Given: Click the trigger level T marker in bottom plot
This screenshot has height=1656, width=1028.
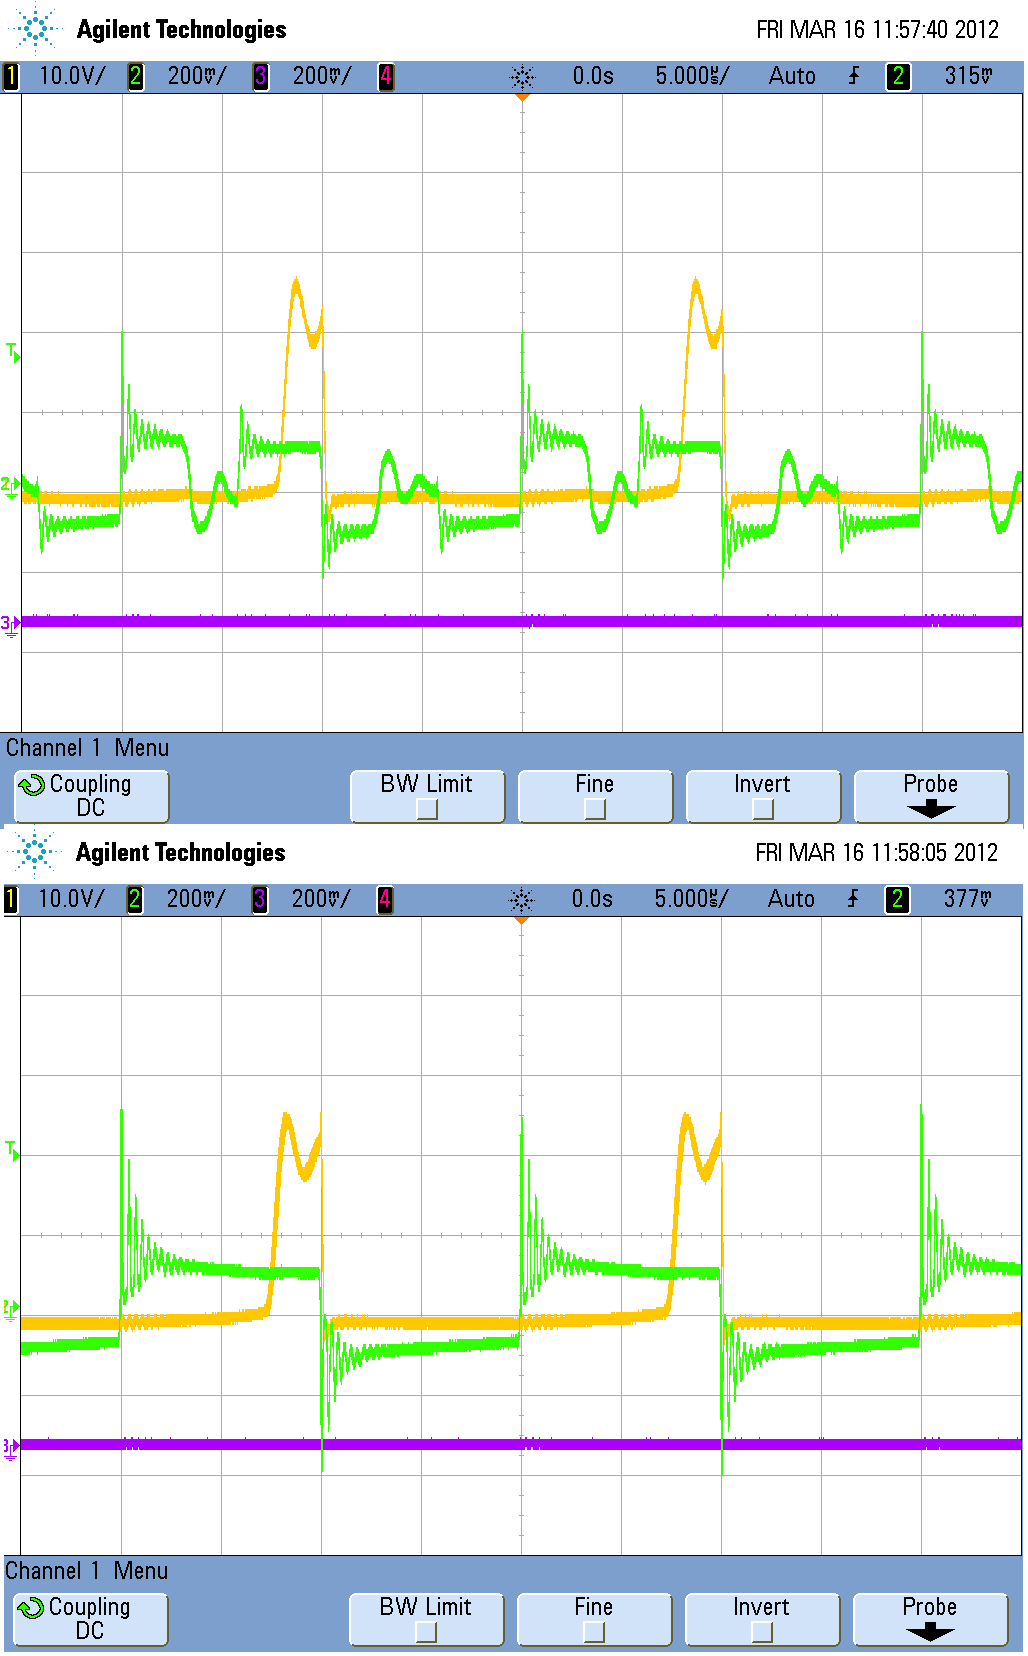Looking at the screenshot, I should point(12,1151).
